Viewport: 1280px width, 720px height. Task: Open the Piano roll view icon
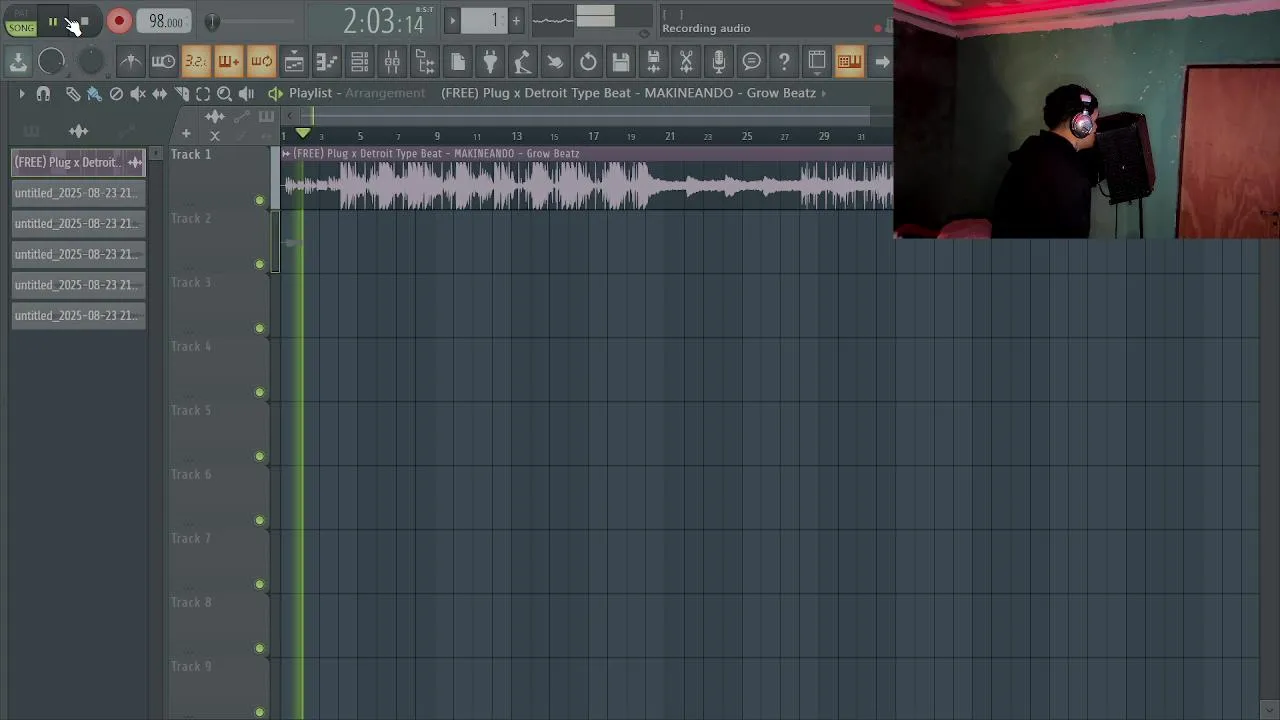coord(327,62)
